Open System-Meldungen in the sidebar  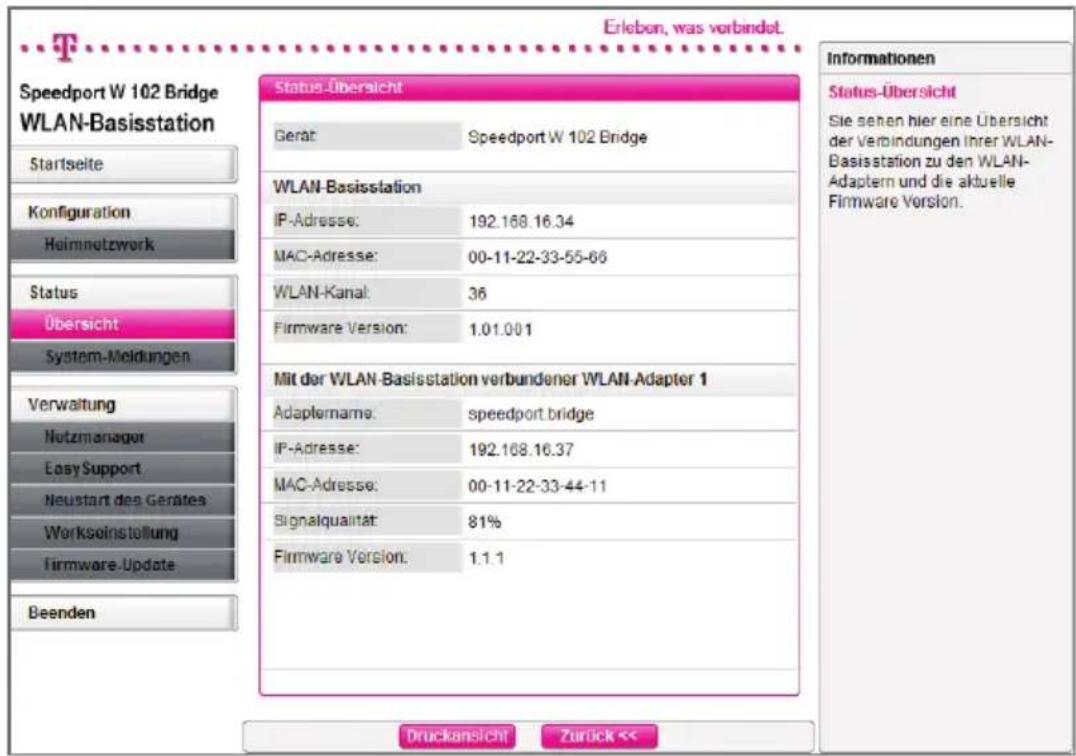point(124,357)
